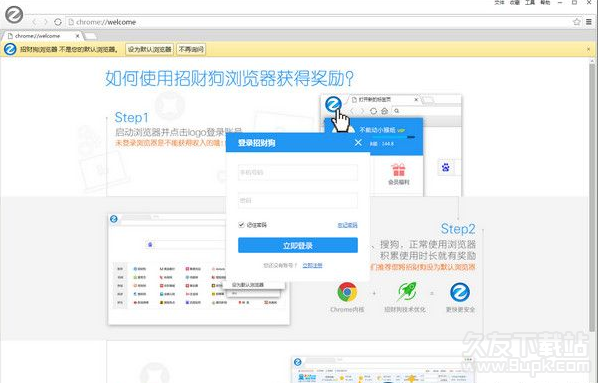This screenshot has height=383, width=598.
Task: Open the 收藏 menu
Action: [514, 2]
